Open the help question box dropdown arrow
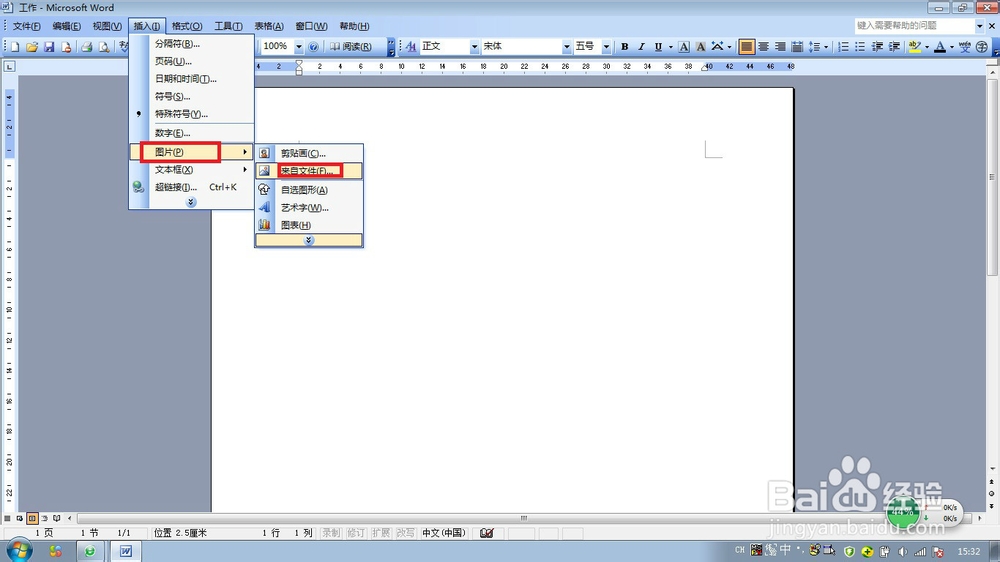The image size is (1000, 562). [x=980, y=26]
